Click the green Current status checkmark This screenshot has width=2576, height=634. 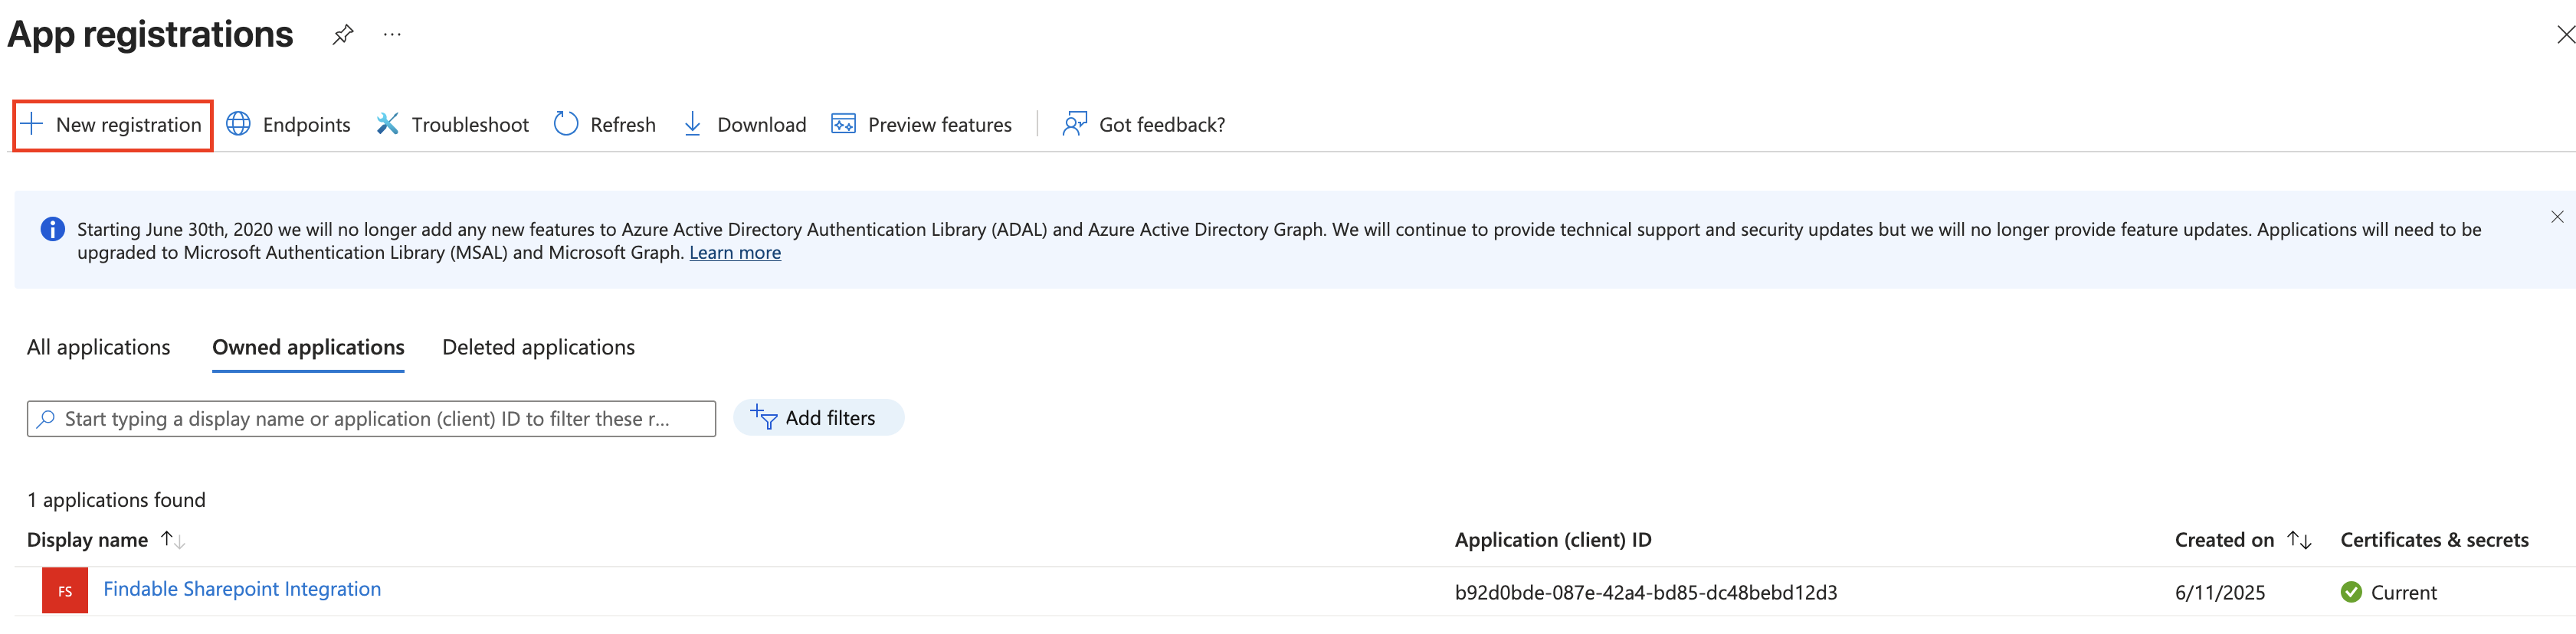tap(2351, 592)
